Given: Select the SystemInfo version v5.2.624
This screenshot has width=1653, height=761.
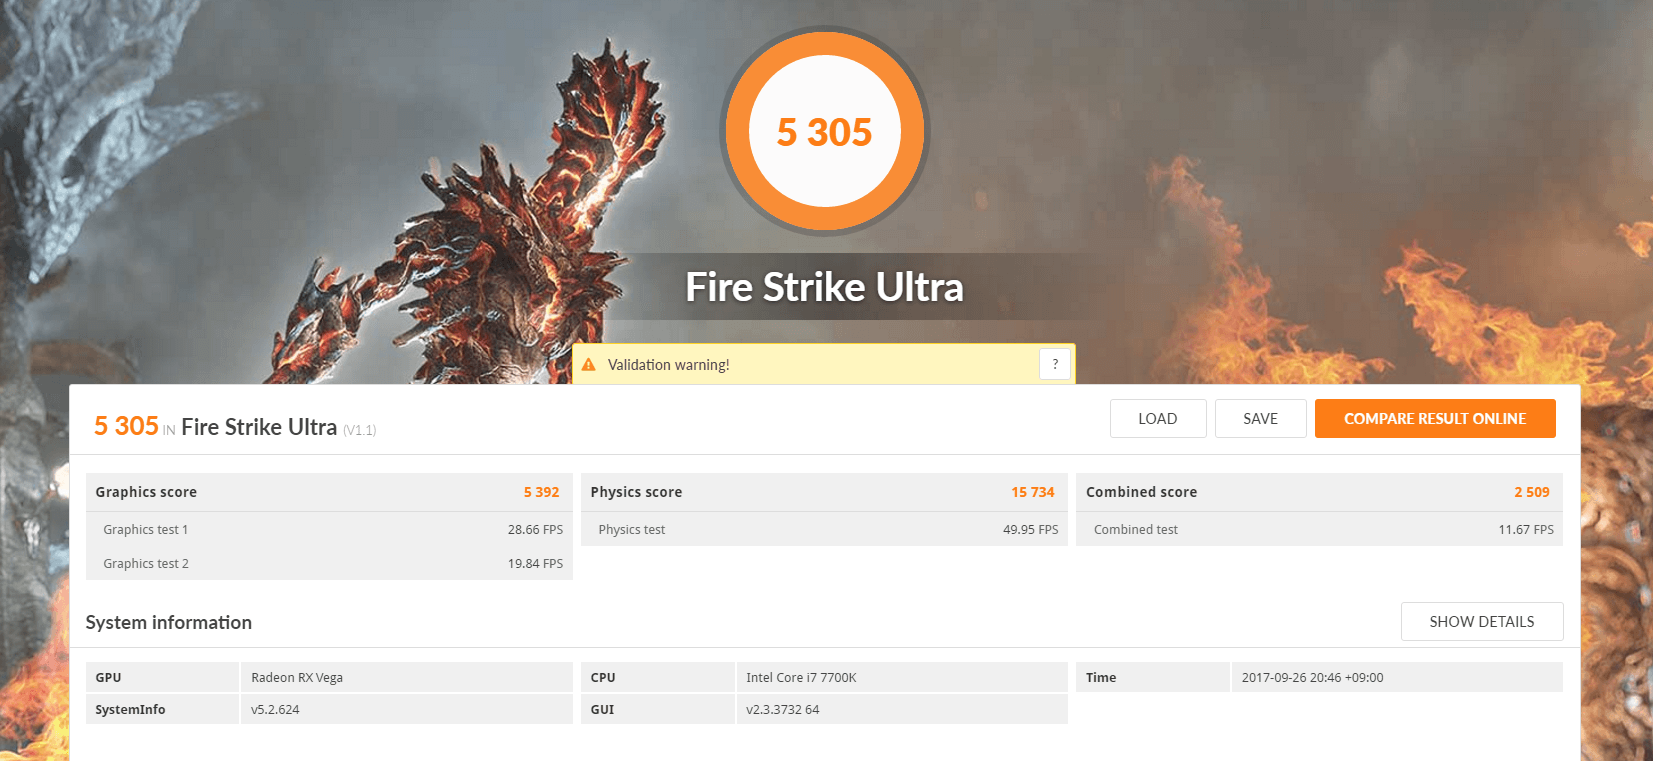Looking at the screenshot, I should 275,709.
